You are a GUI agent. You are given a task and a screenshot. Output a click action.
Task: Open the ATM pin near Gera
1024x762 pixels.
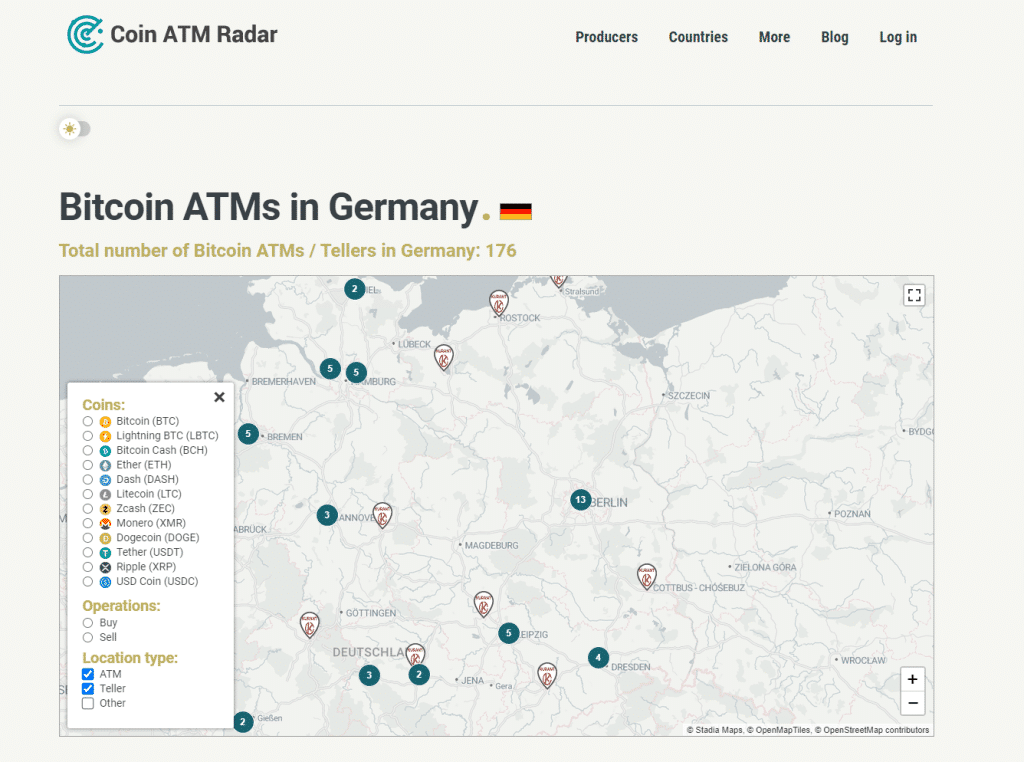pos(547,676)
